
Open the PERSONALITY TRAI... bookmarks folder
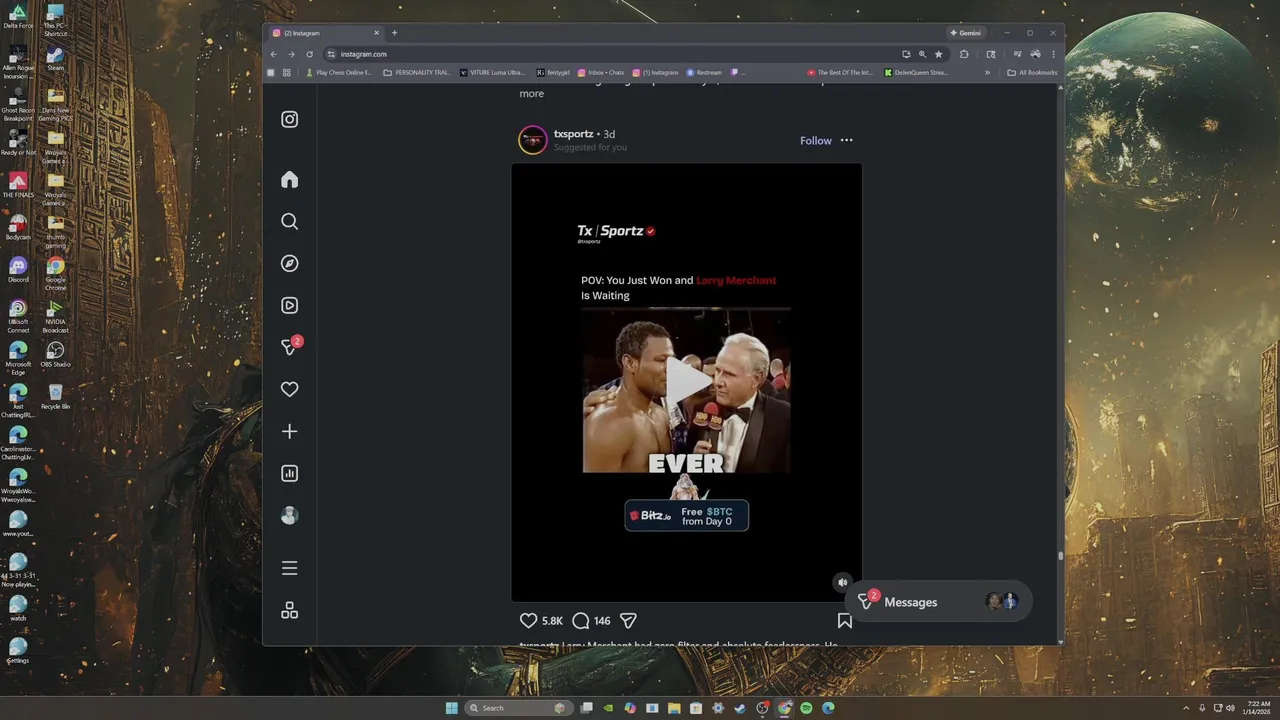pyautogui.click(x=418, y=72)
